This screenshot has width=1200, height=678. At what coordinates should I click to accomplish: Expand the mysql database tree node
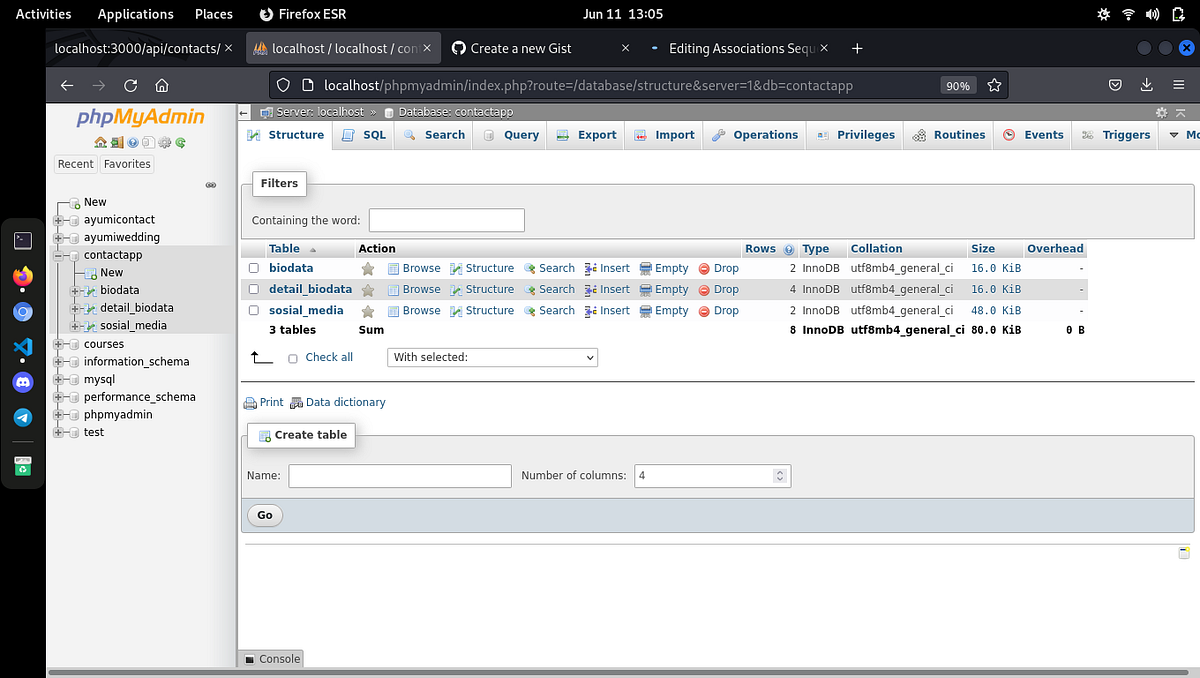(x=60, y=379)
